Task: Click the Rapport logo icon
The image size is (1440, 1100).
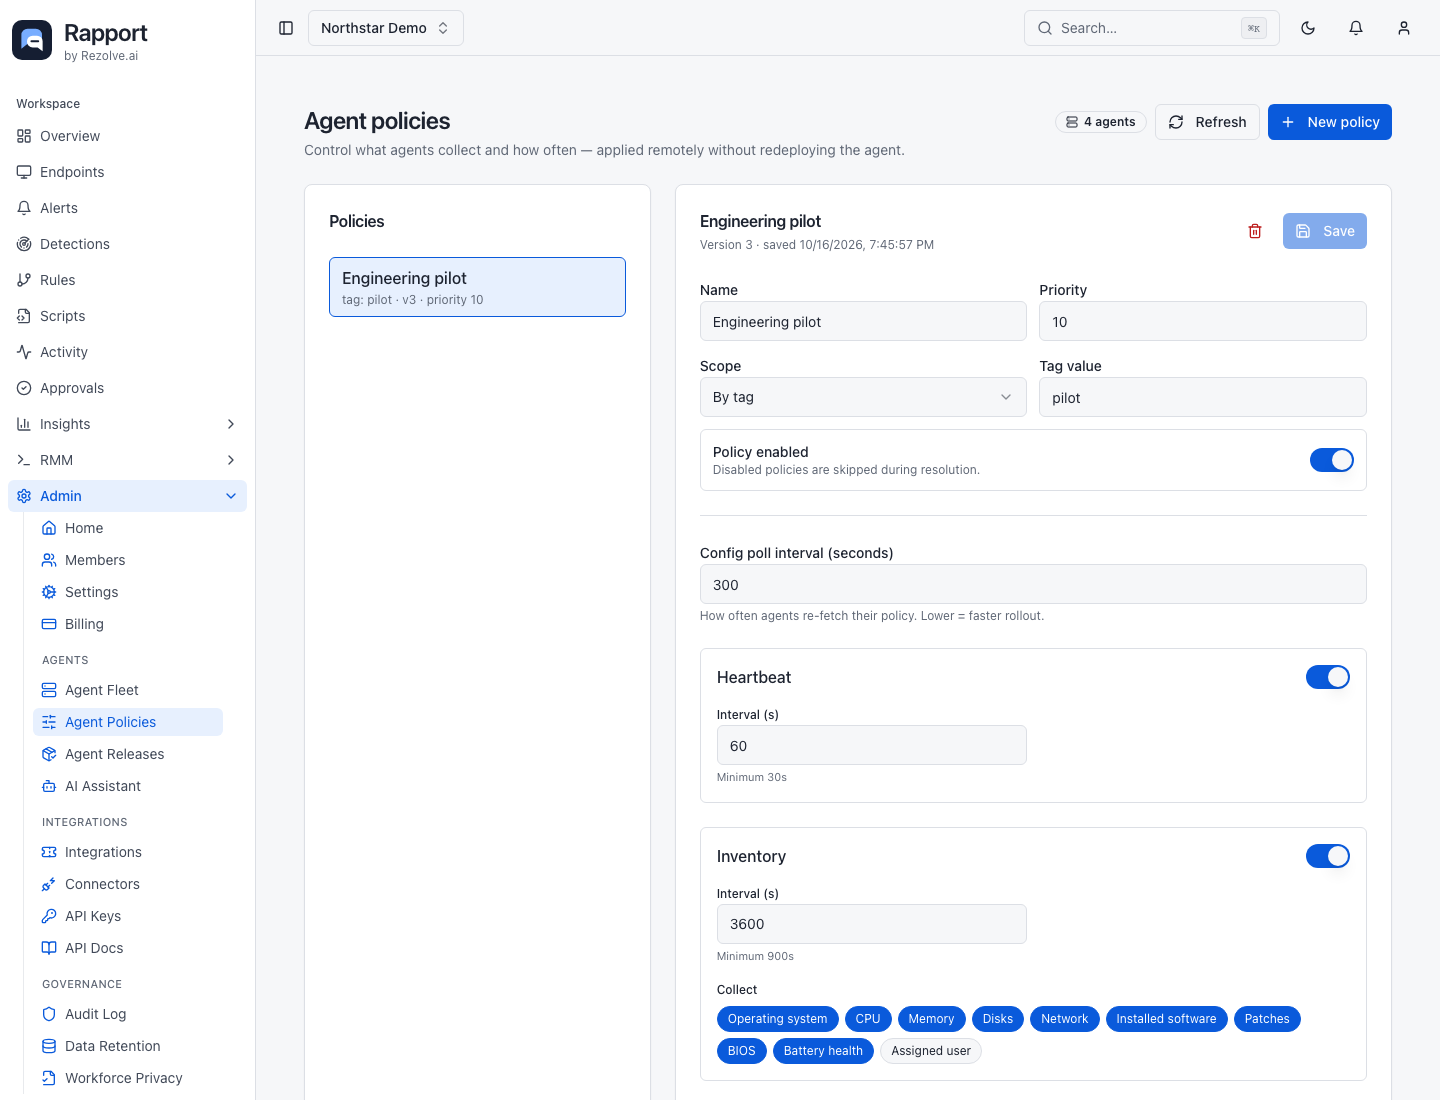Action: (32, 40)
